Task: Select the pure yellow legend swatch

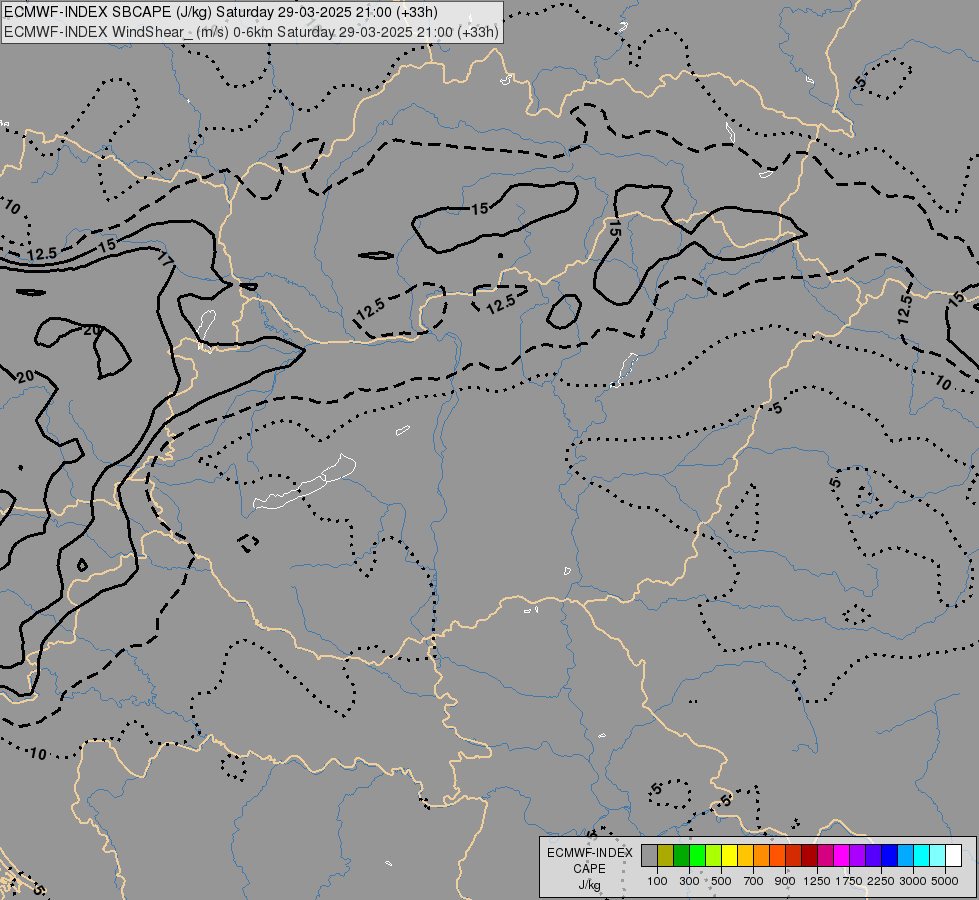Action: pos(729,855)
